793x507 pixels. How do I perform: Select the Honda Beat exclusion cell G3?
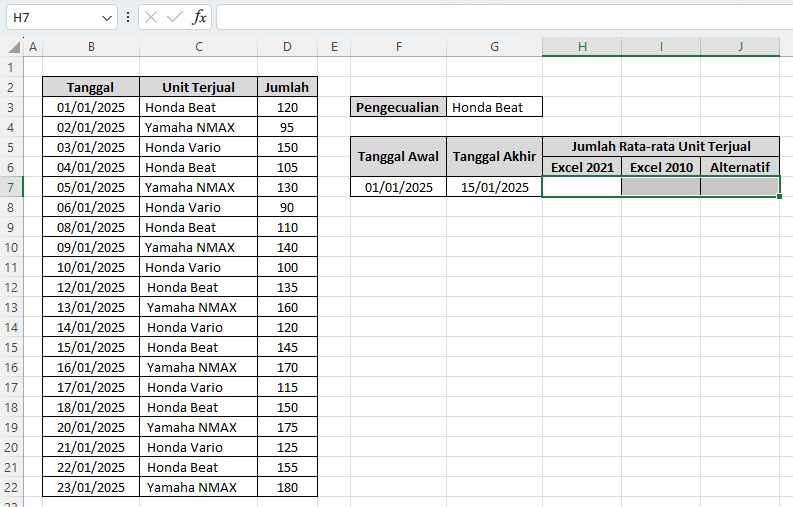click(x=495, y=107)
